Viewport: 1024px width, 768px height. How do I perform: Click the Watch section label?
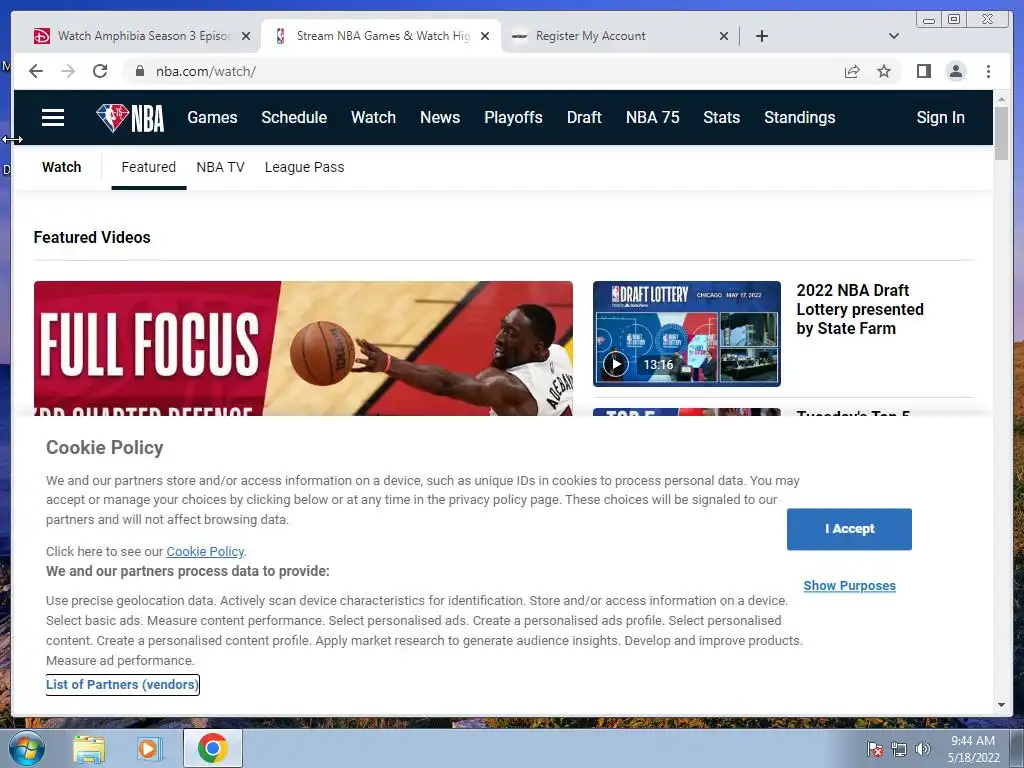pos(61,167)
